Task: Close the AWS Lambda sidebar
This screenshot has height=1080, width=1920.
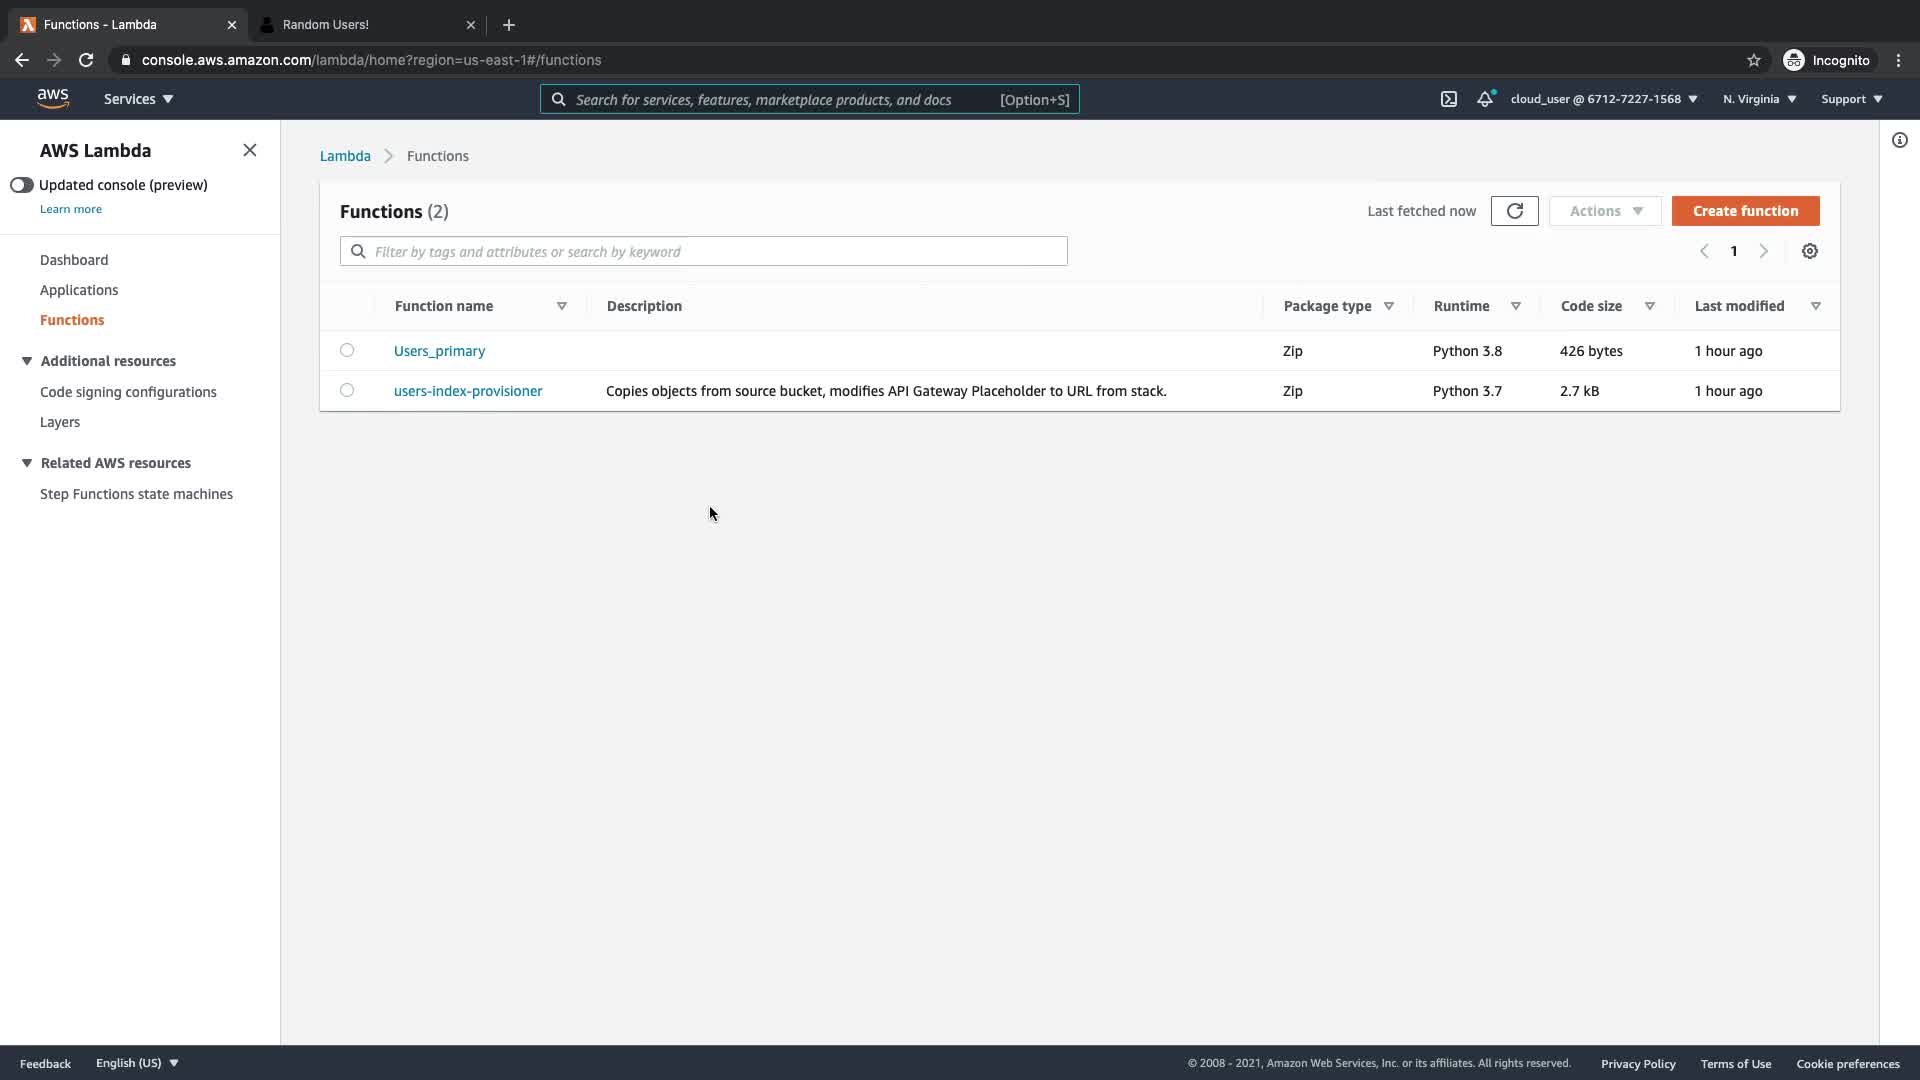Action: coord(250,150)
